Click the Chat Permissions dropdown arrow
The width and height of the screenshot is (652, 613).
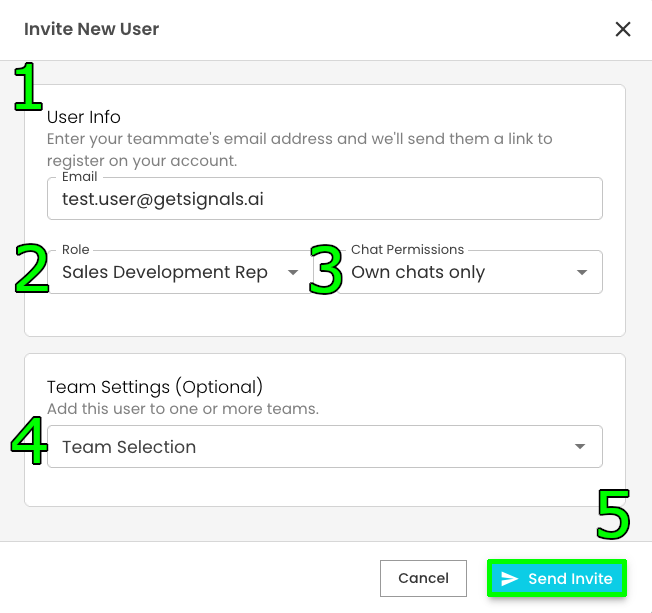(x=582, y=272)
